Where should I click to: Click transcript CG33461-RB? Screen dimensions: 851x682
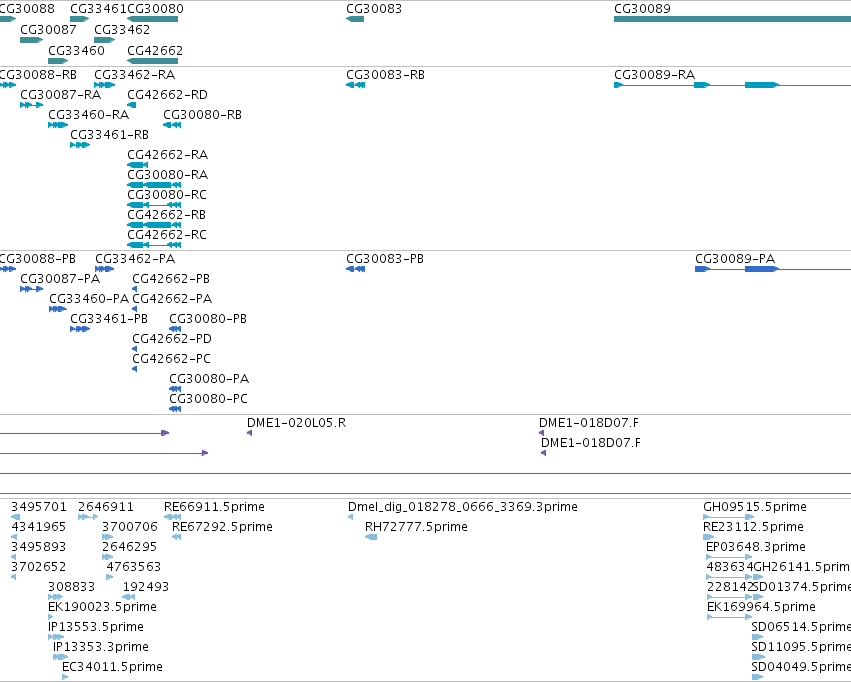(80, 145)
